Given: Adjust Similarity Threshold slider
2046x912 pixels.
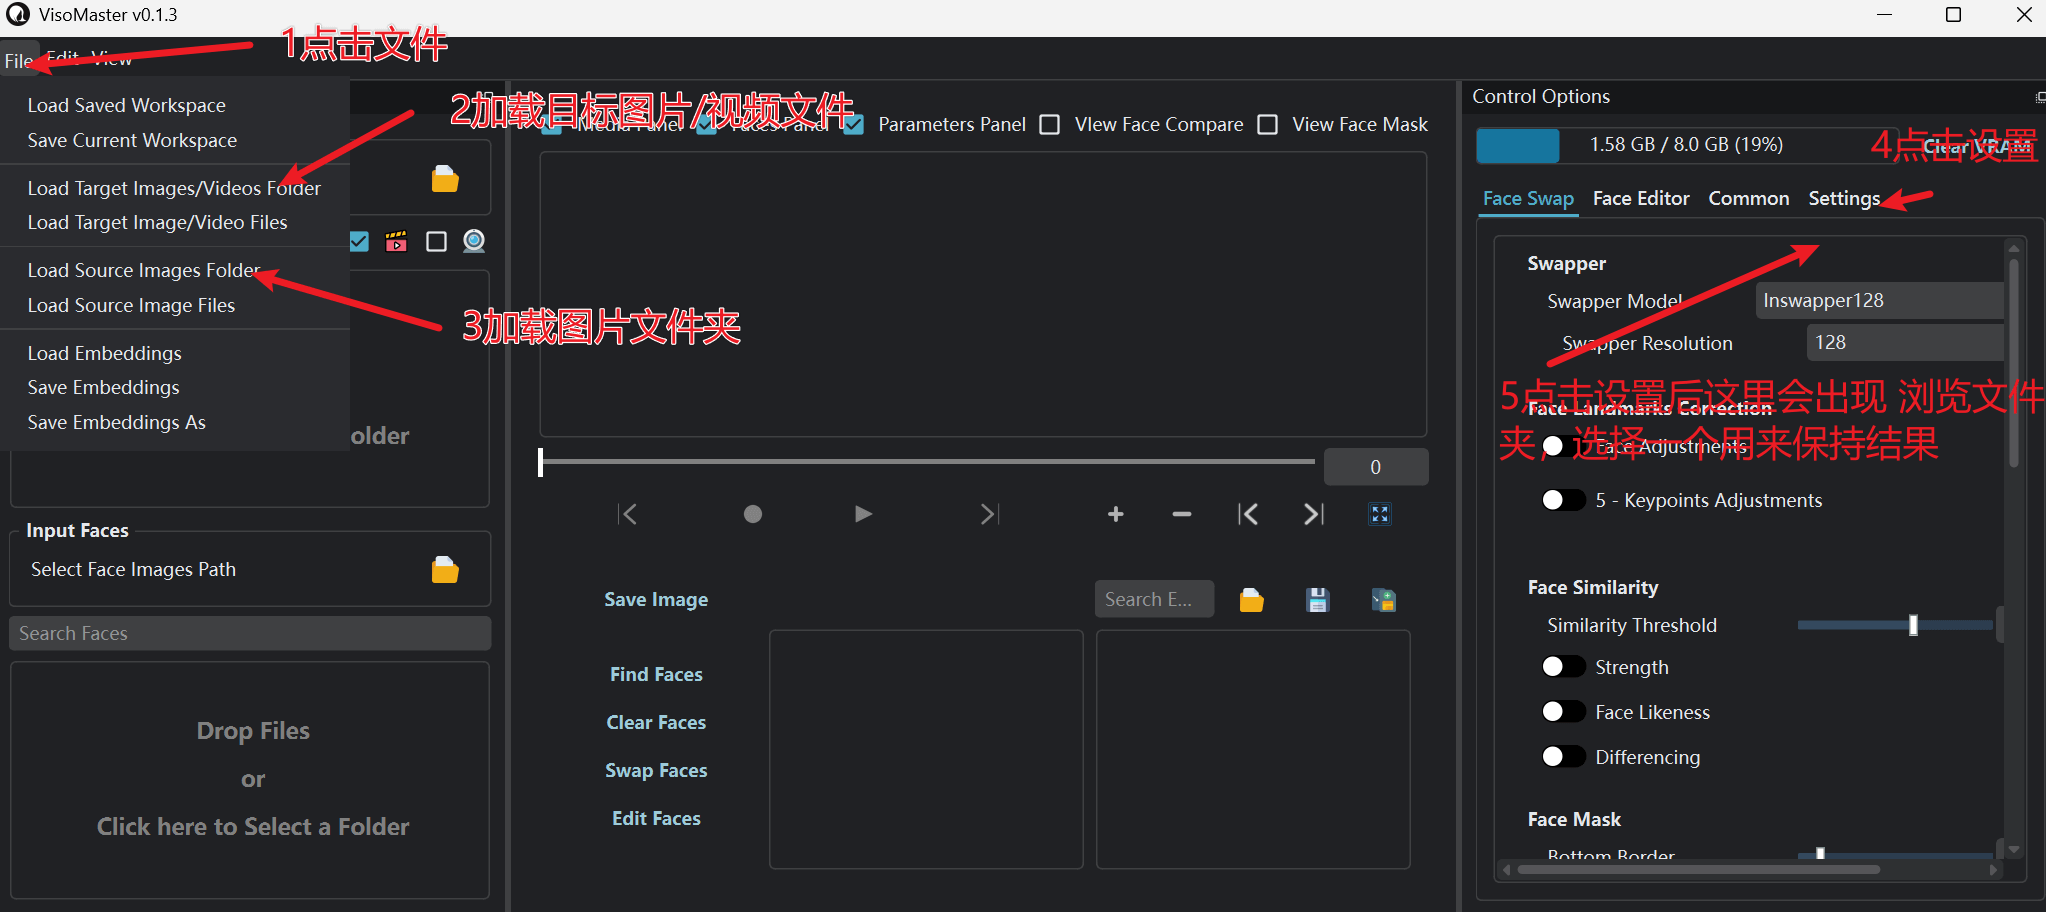Looking at the screenshot, I should [x=1895, y=625].
